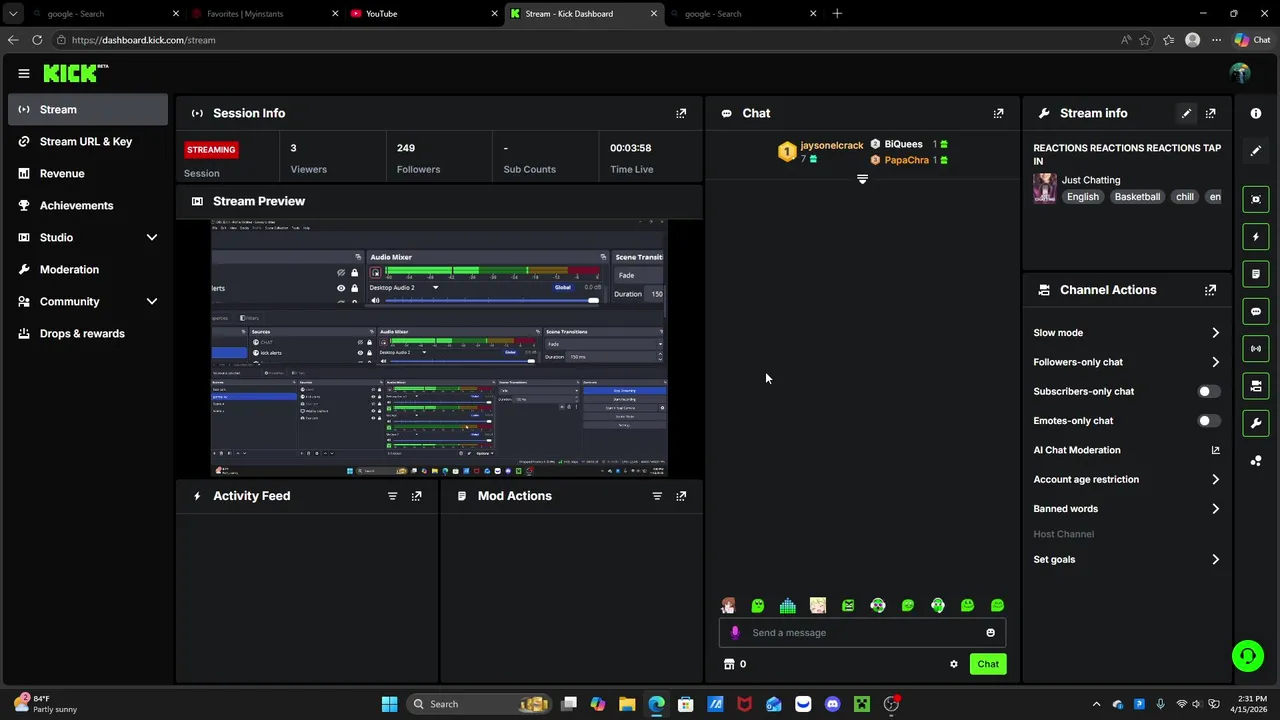
Task: Click the Send a message field
Action: (x=862, y=633)
